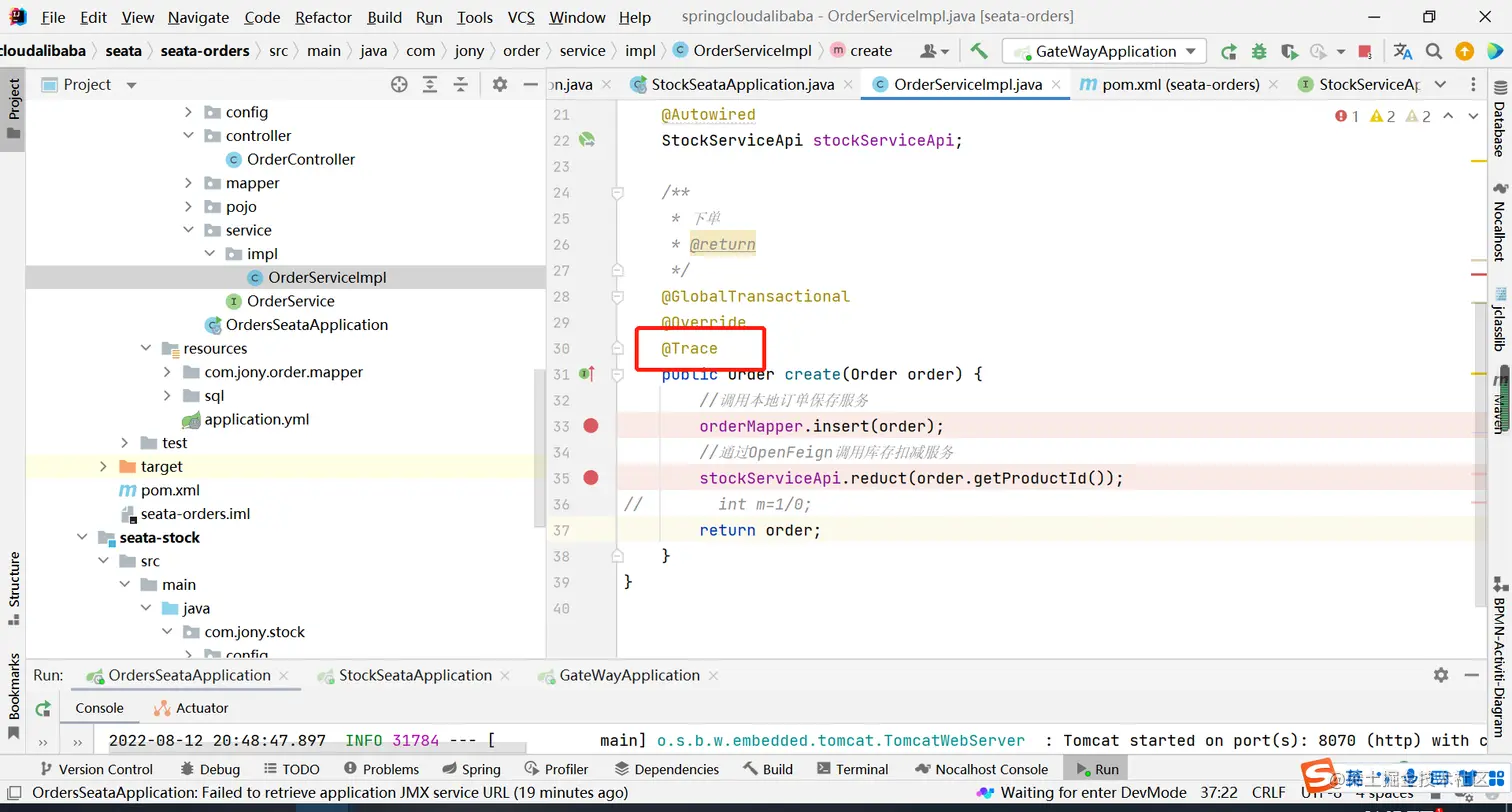Open the Problems tool window

click(x=381, y=769)
